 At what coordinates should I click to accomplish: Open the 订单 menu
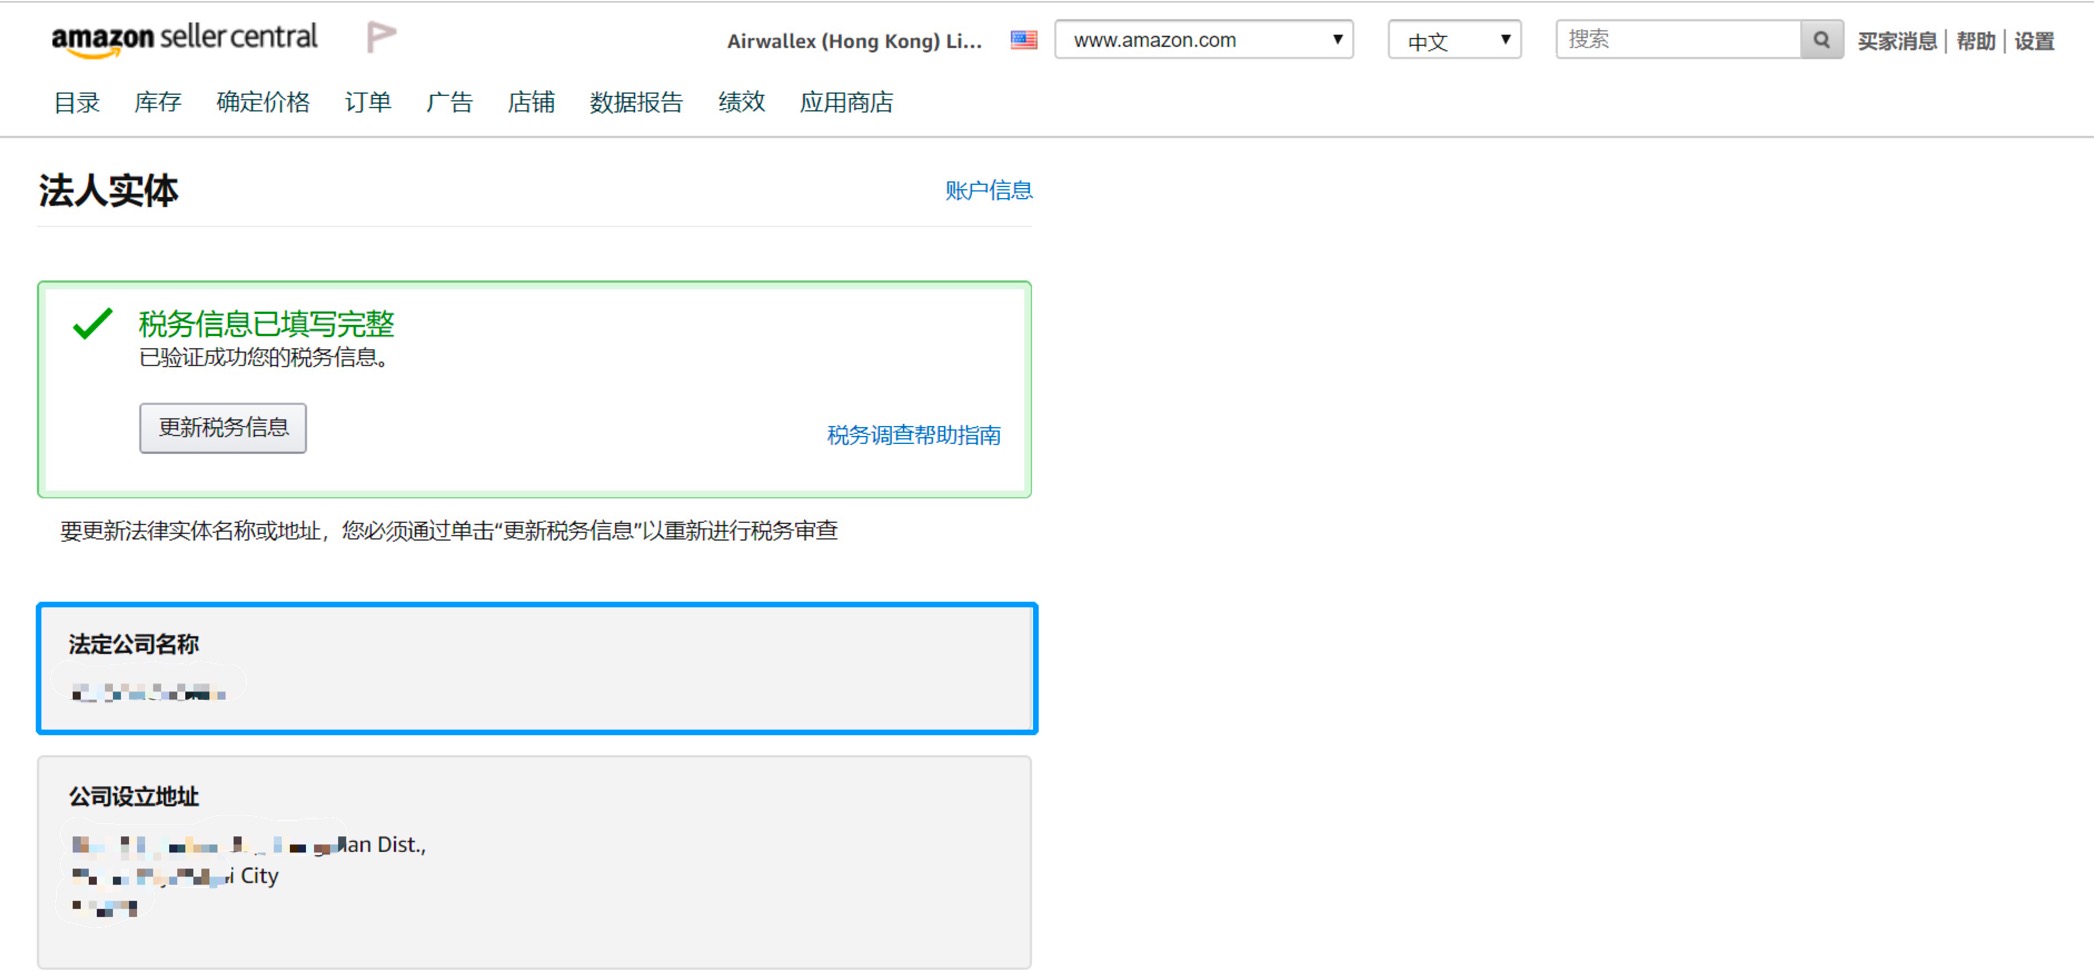(368, 103)
